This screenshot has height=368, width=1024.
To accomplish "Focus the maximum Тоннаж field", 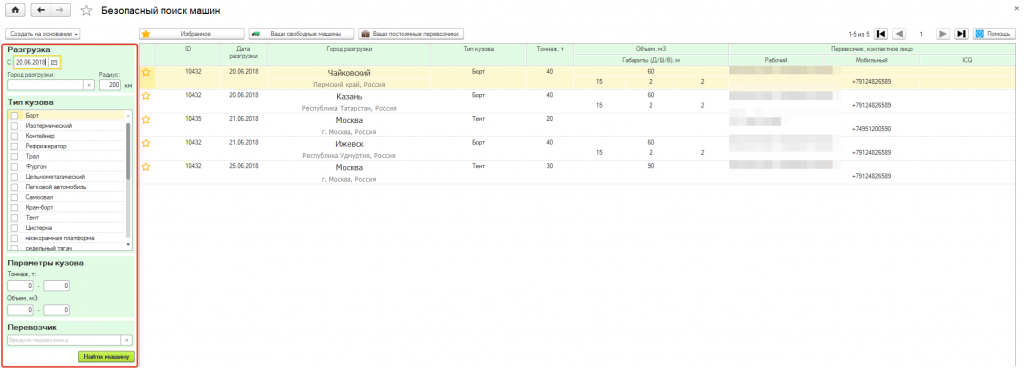I will pyautogui.click(x=57, y=286).
